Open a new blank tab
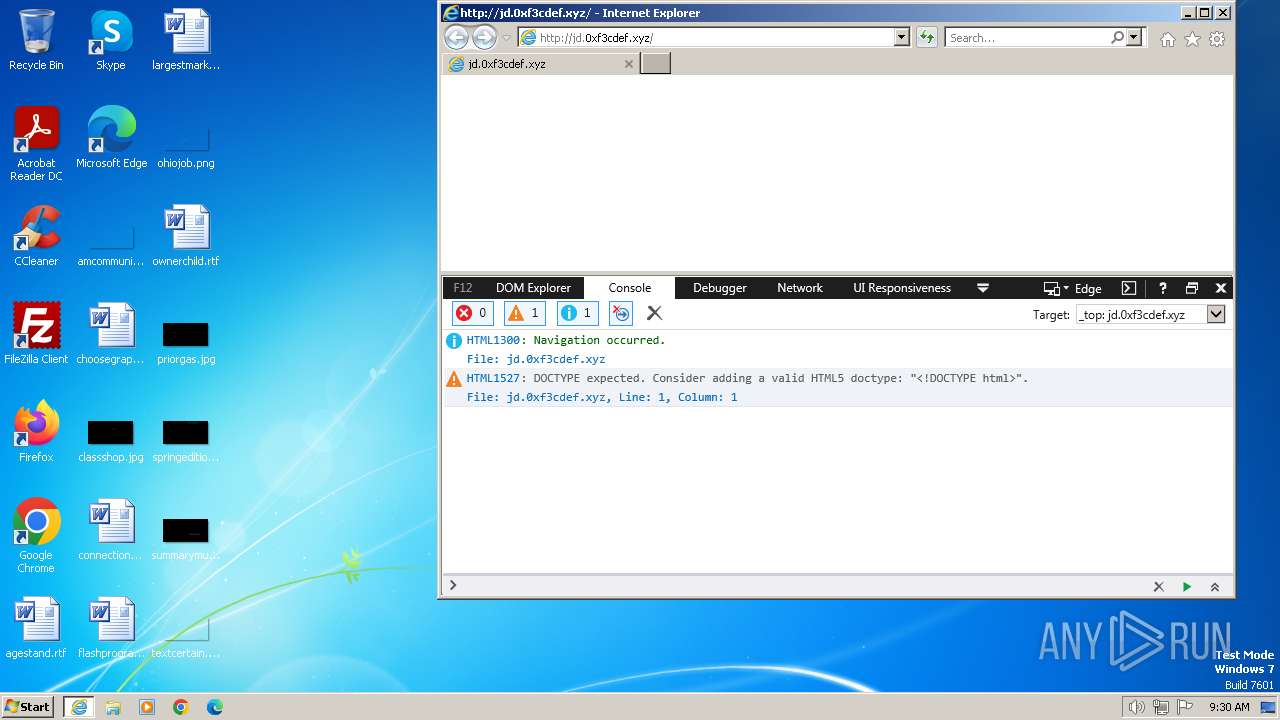This screenshot has width=1280, height=720. (655, 63)
